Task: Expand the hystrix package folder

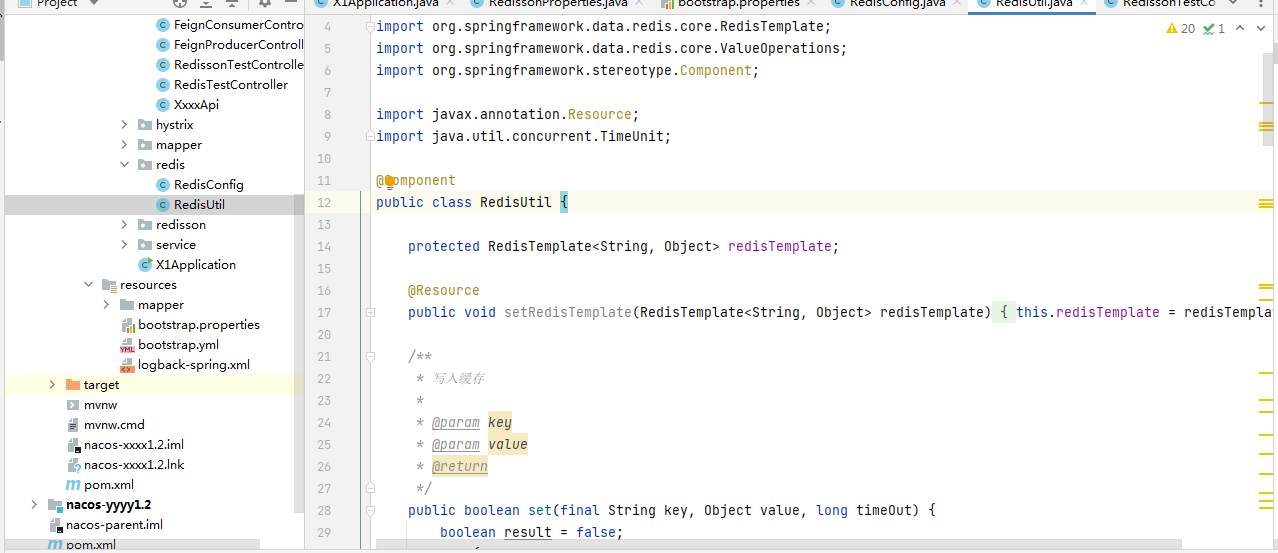Action: pos(124,125)
